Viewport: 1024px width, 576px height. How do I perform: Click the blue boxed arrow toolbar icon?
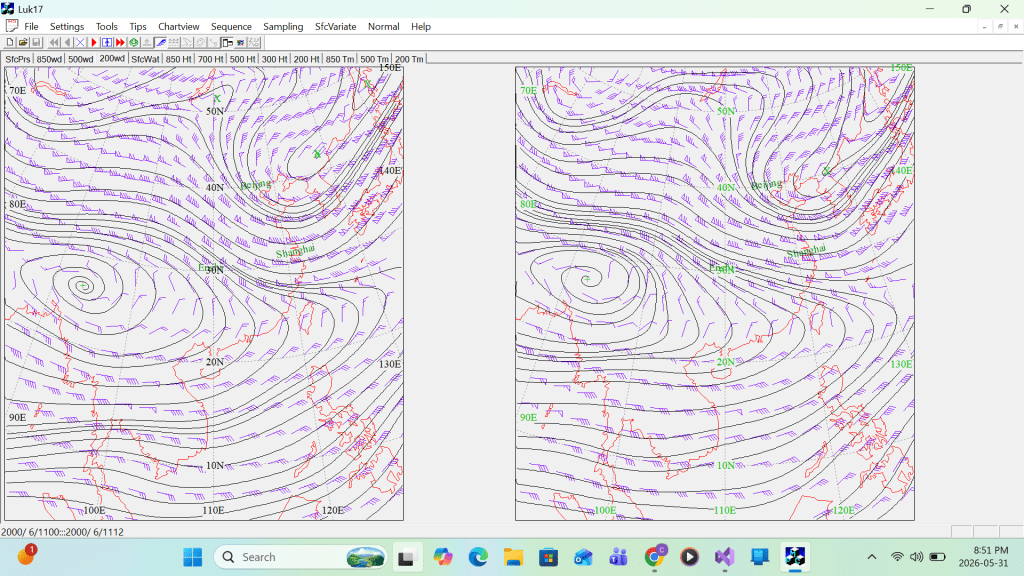point(107,42)
